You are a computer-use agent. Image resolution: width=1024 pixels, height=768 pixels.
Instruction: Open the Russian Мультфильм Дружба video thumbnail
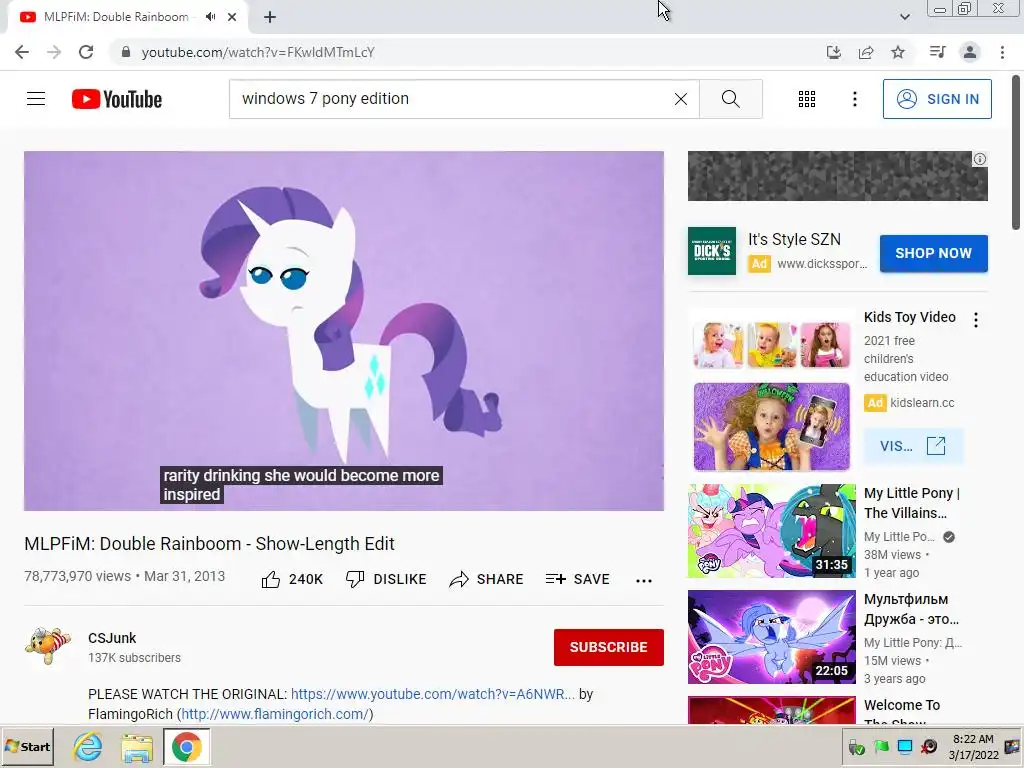click(771, 637)
